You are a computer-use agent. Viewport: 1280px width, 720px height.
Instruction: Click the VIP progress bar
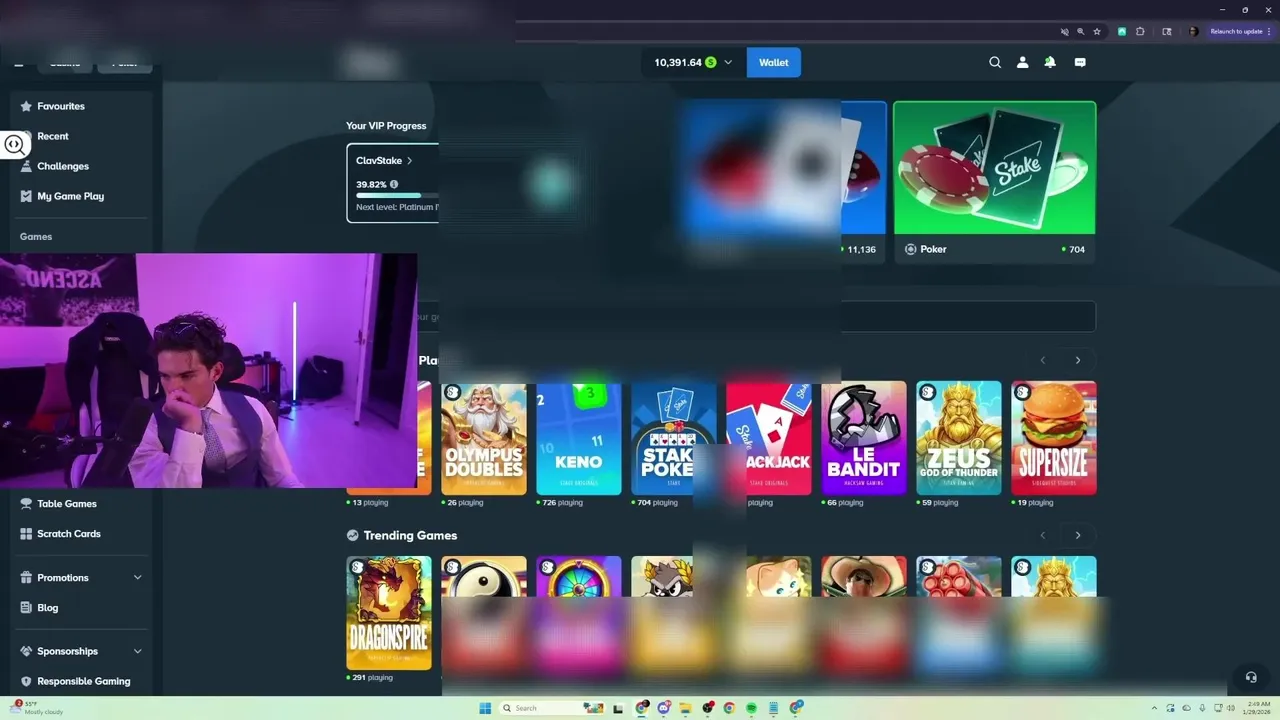(x=396, y=196)
